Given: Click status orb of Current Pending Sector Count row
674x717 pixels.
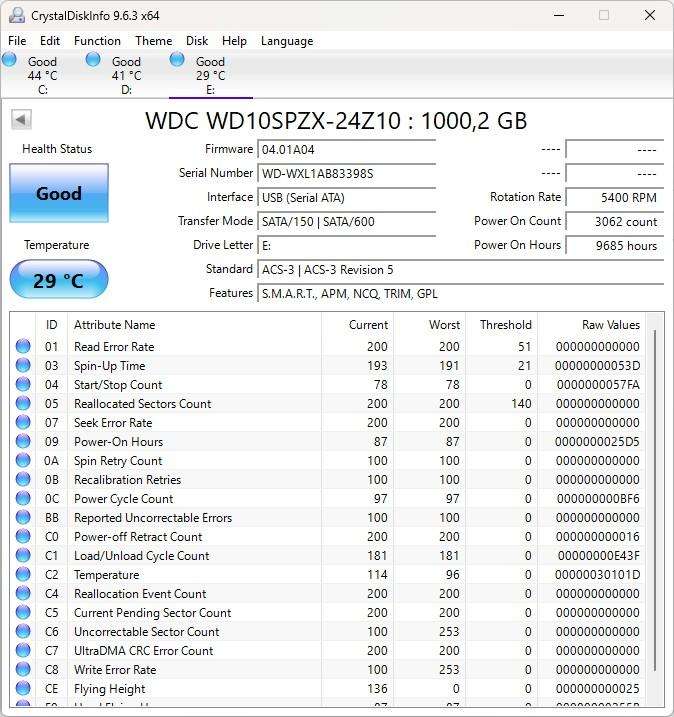Looking at the screenshot, I should click(23, 612).
